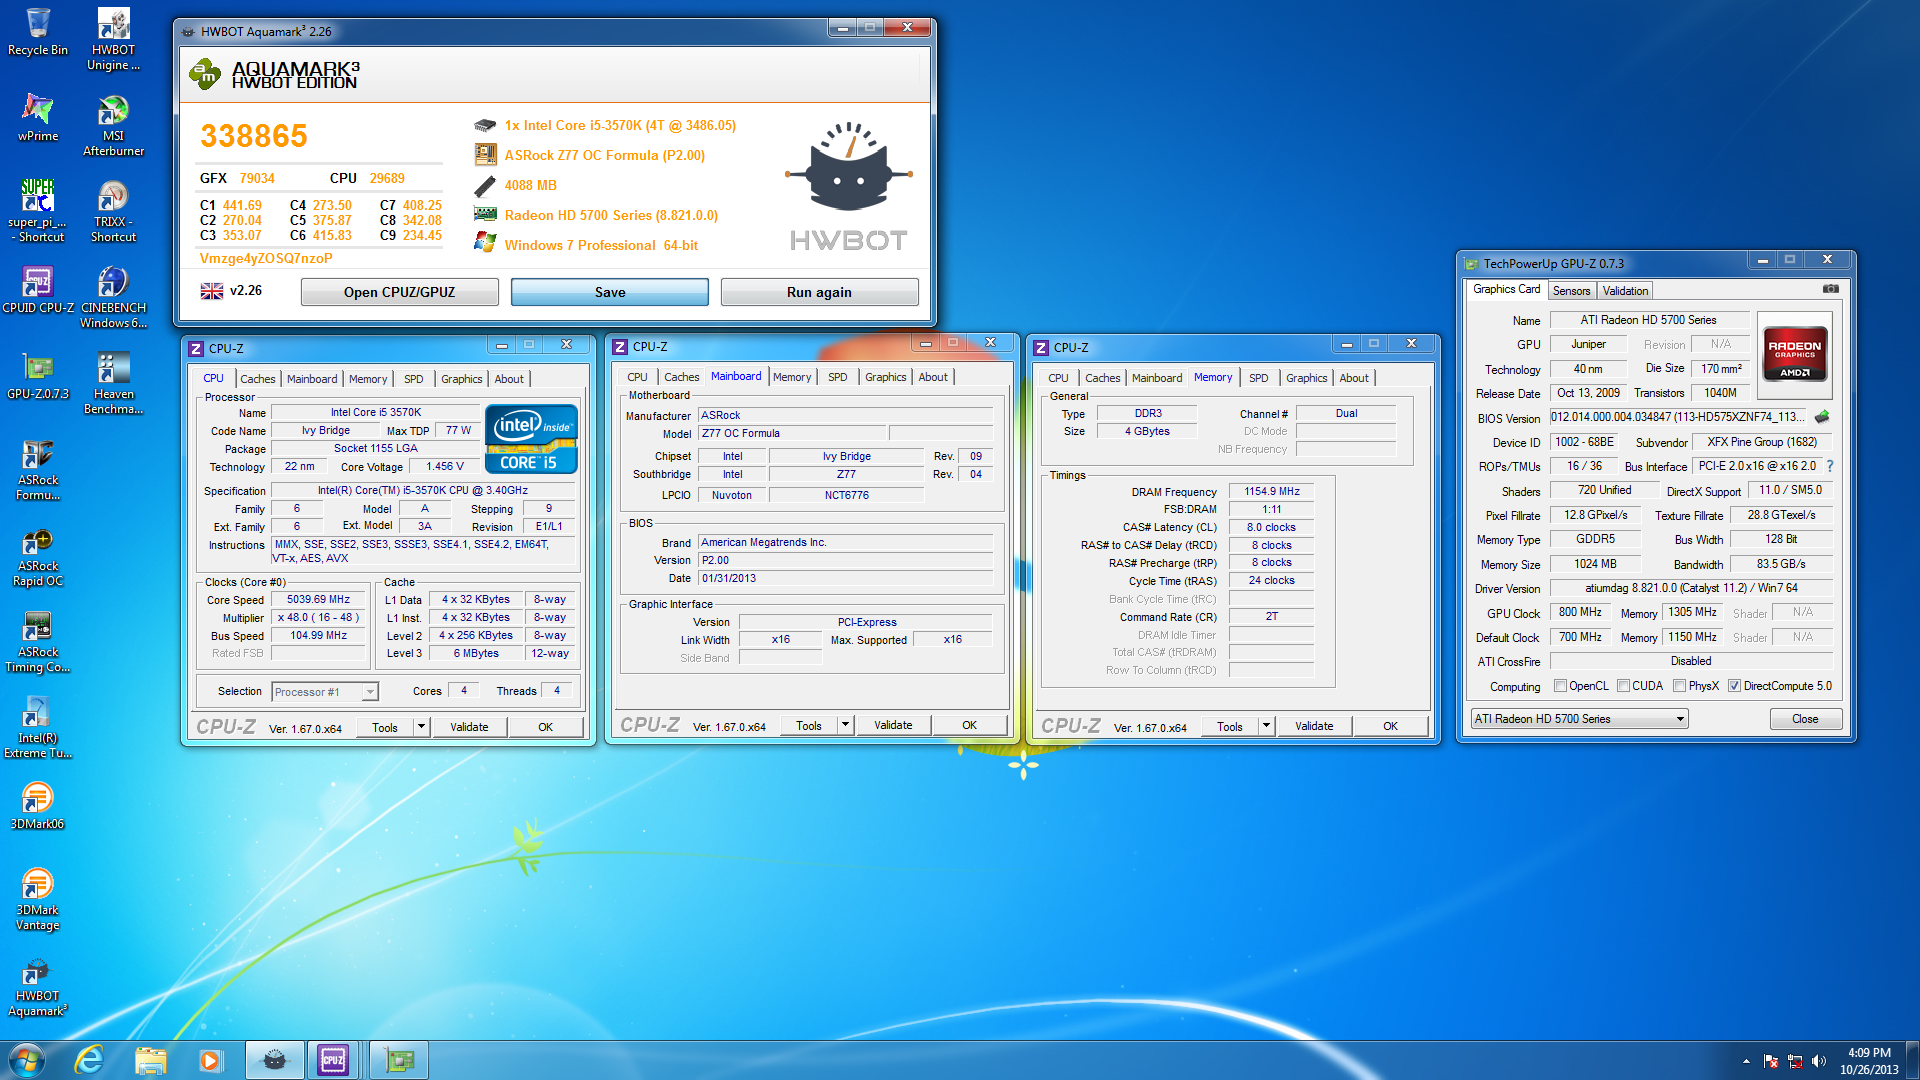Open the Recycle Bin desktop icon
Image resolution: width=1920 pixels, height=1080 pixels.
[x=37, y=32]
